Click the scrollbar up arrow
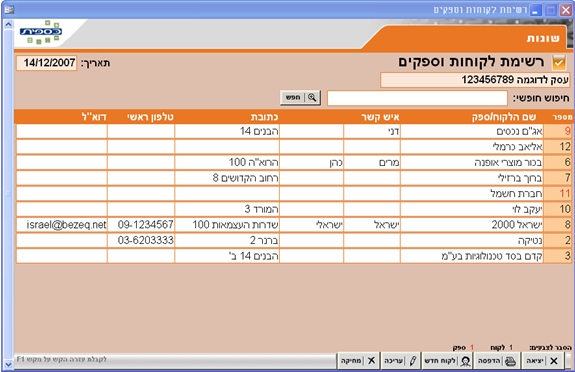The height and width of the screenshot is (372, 575). 8,25
